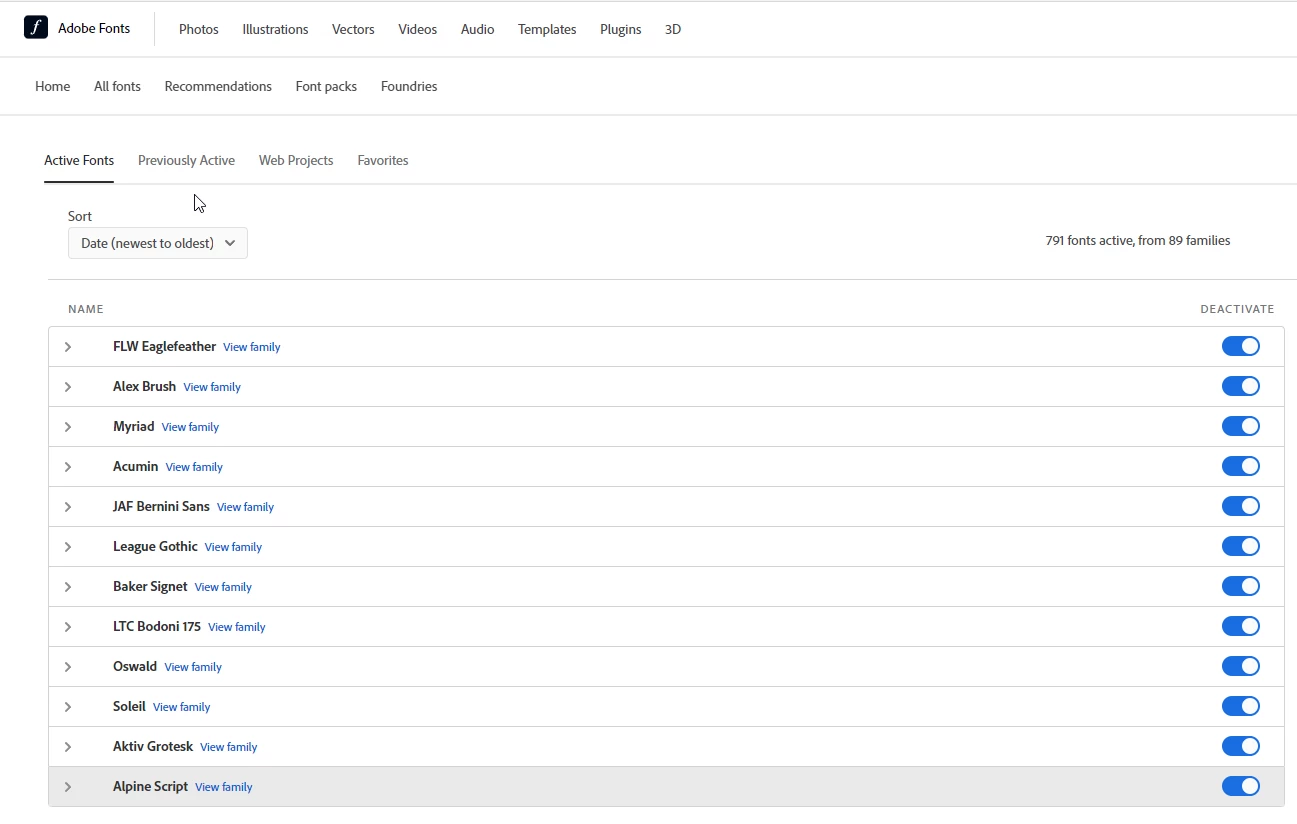Open Foundries navigation item
Screen dimensions: 1297x824
[409, 86]
